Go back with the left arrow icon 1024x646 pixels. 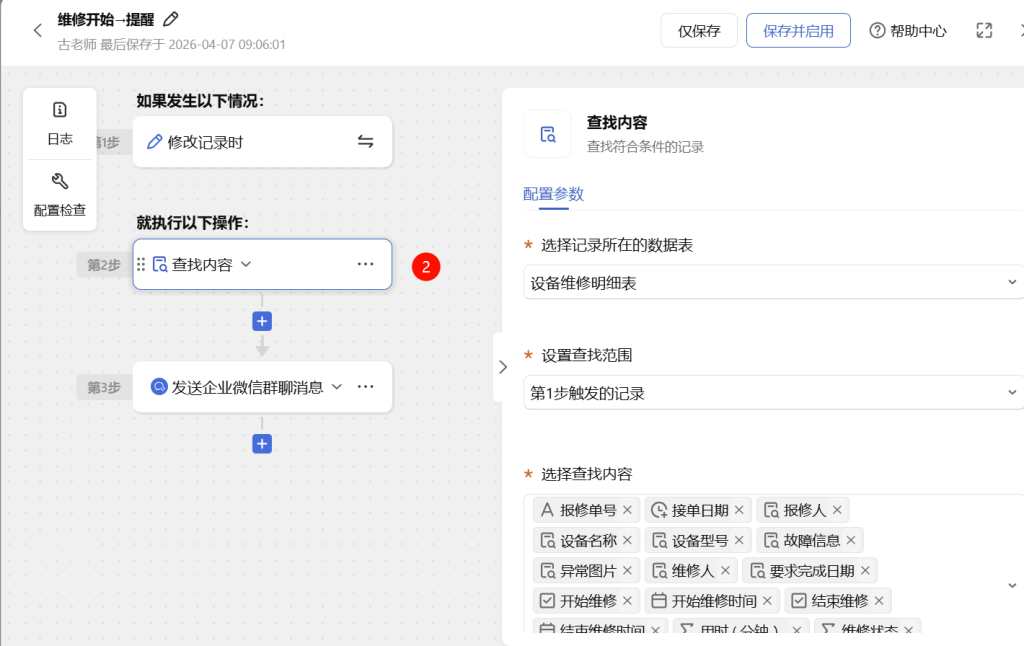(x=37, y=30)
